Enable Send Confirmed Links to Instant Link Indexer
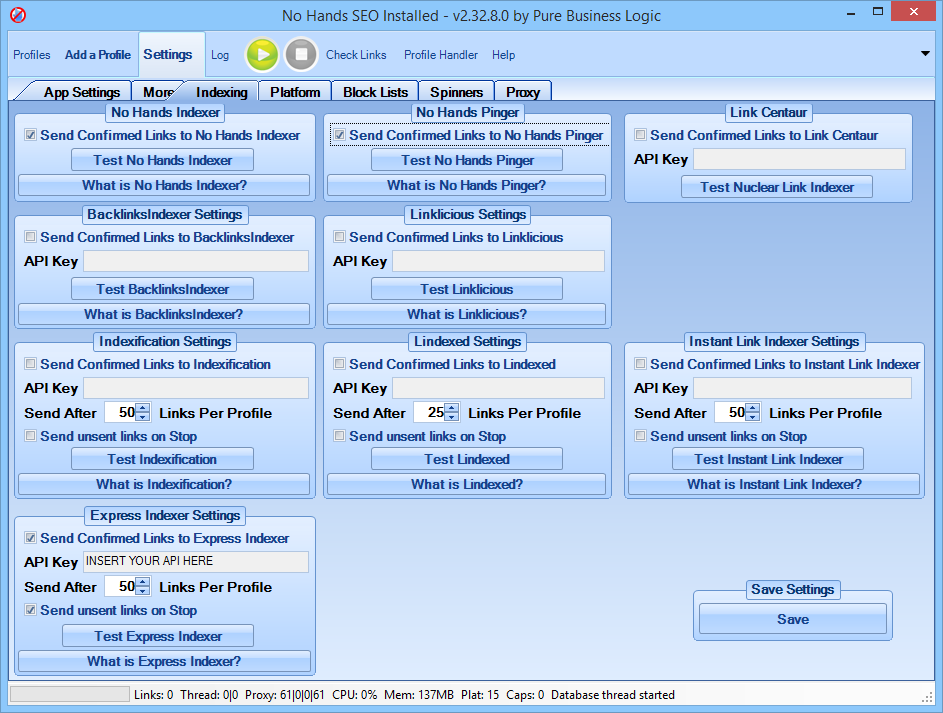 pos(640,364)
